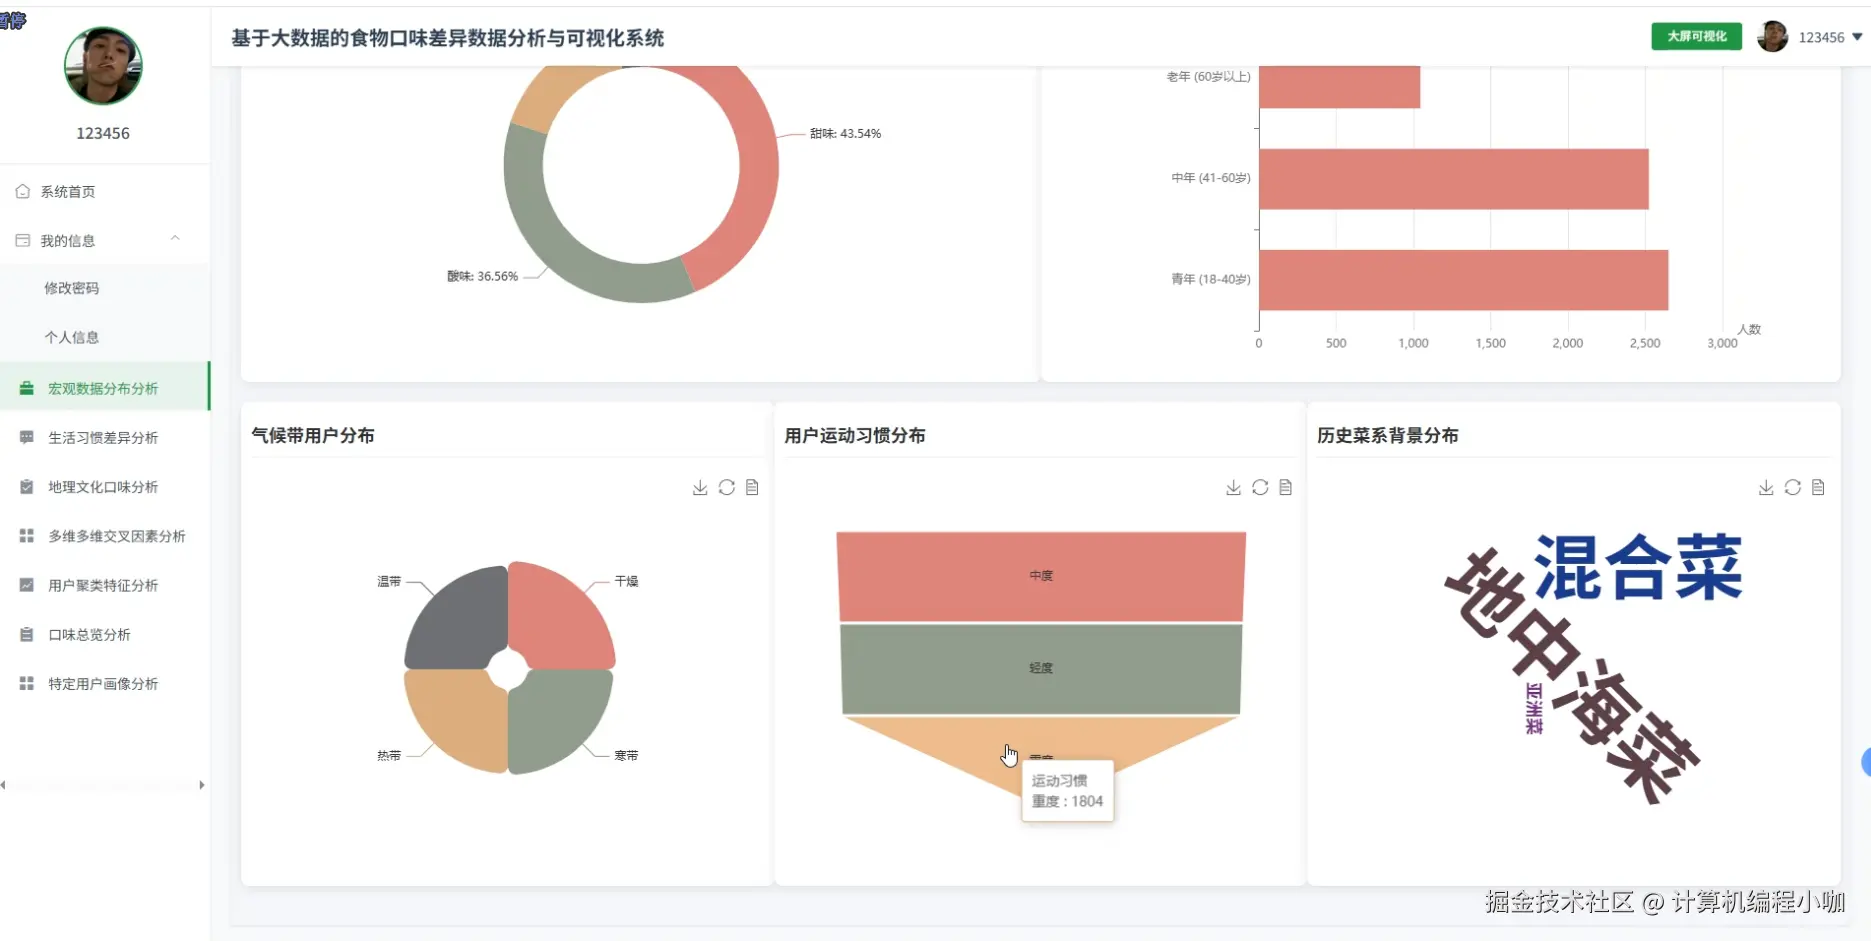Screen dimensions: 1871x941
Task: Switch to 生活习惯差异分析 section
Action: pos(102,437)
